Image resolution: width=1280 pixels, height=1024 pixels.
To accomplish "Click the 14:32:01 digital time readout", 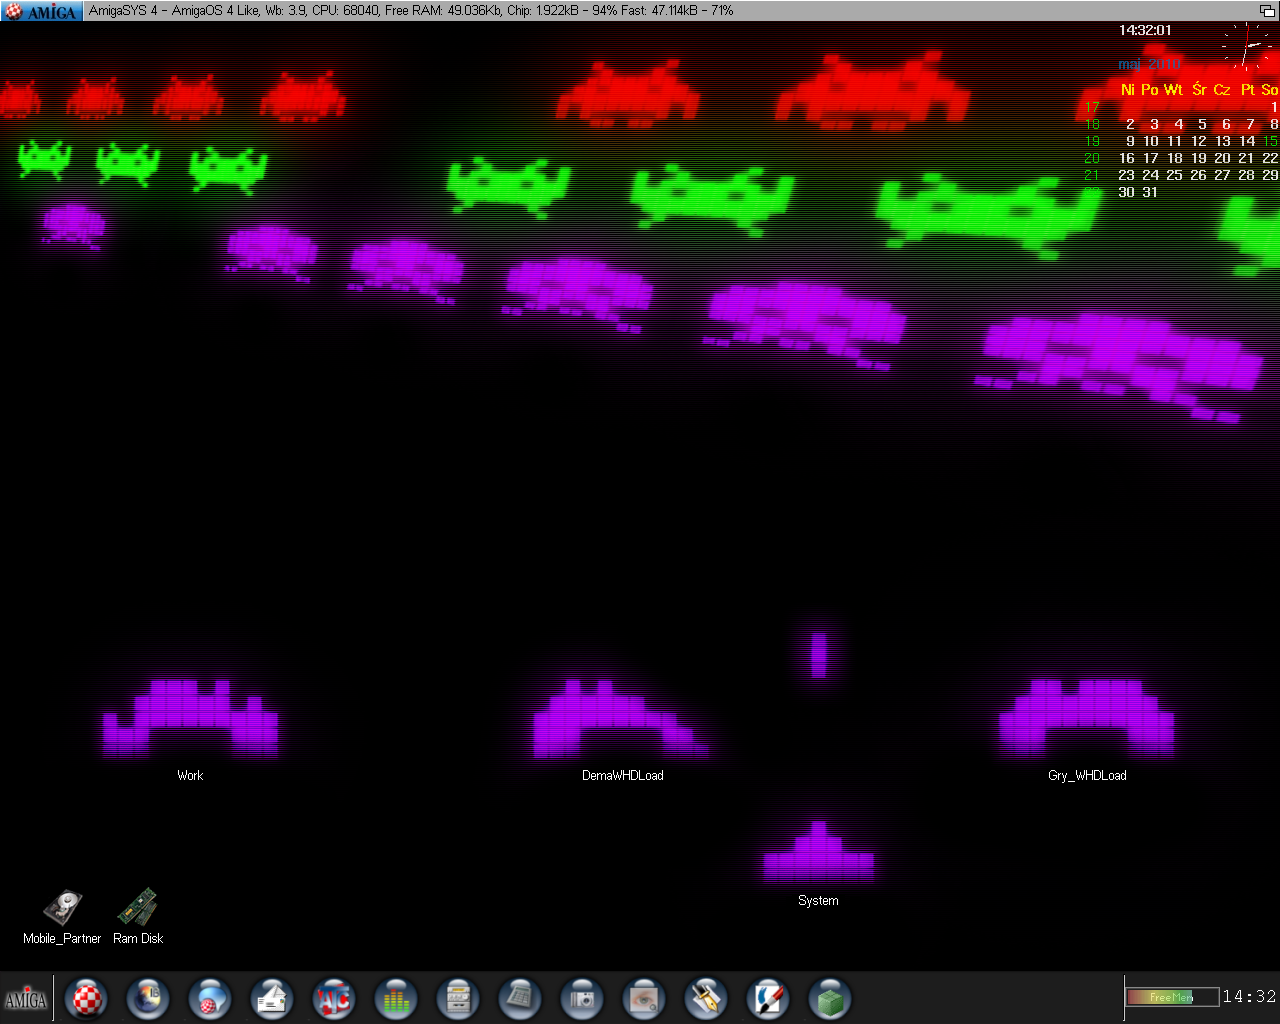I will 1145,31.
